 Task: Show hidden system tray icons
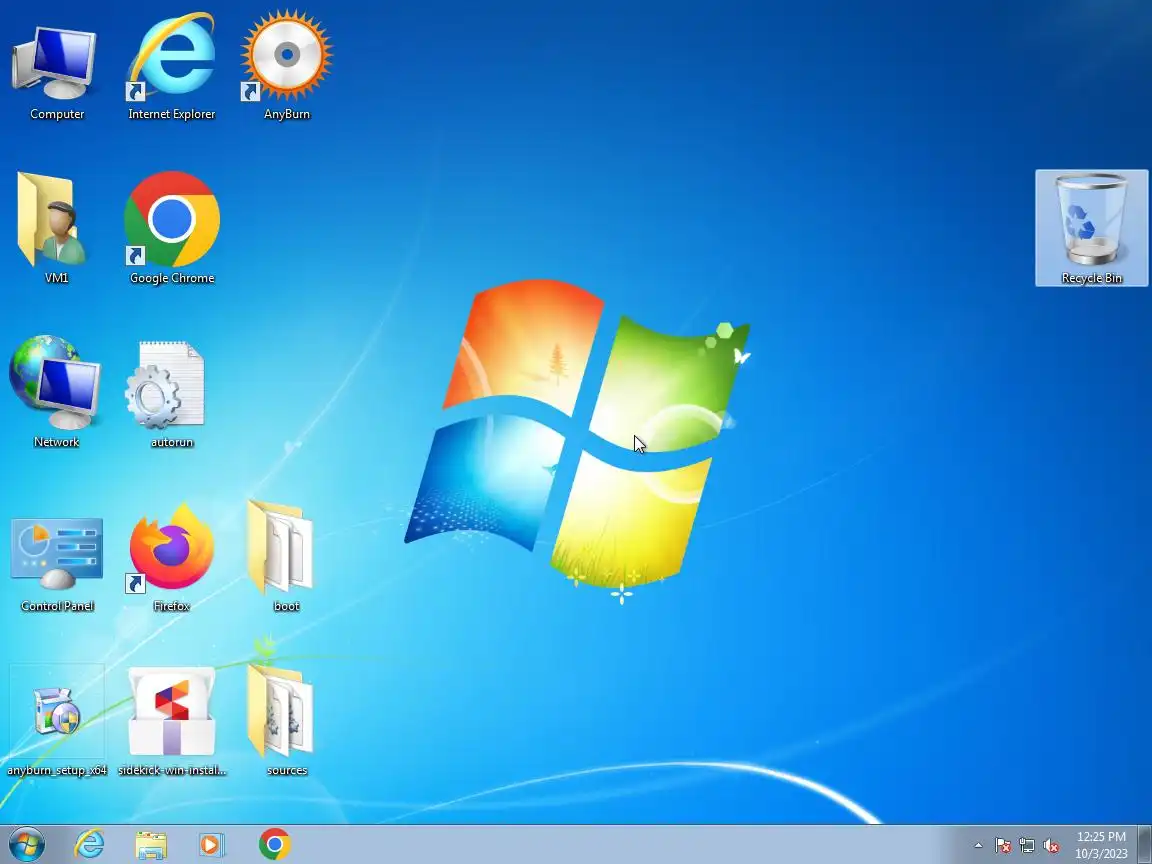[978, 846]
